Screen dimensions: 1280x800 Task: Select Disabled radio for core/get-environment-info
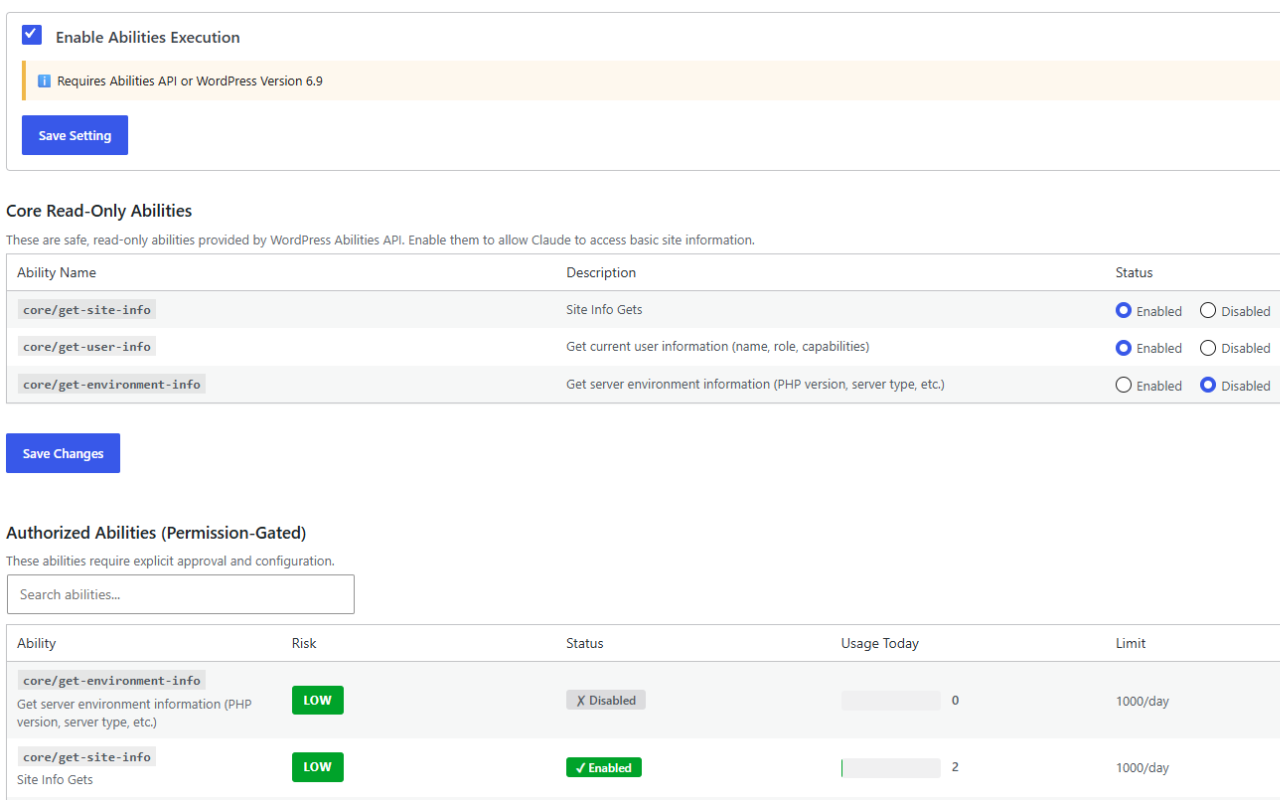coord(1208,385)
